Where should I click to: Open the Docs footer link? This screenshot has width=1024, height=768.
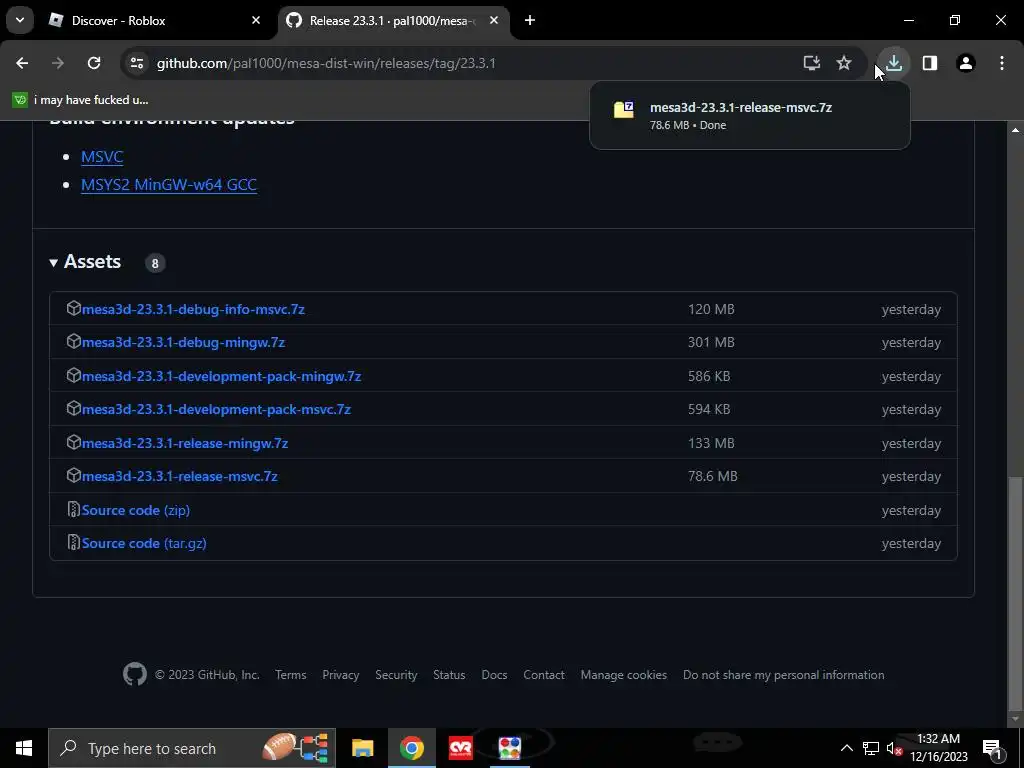point(494,675)
